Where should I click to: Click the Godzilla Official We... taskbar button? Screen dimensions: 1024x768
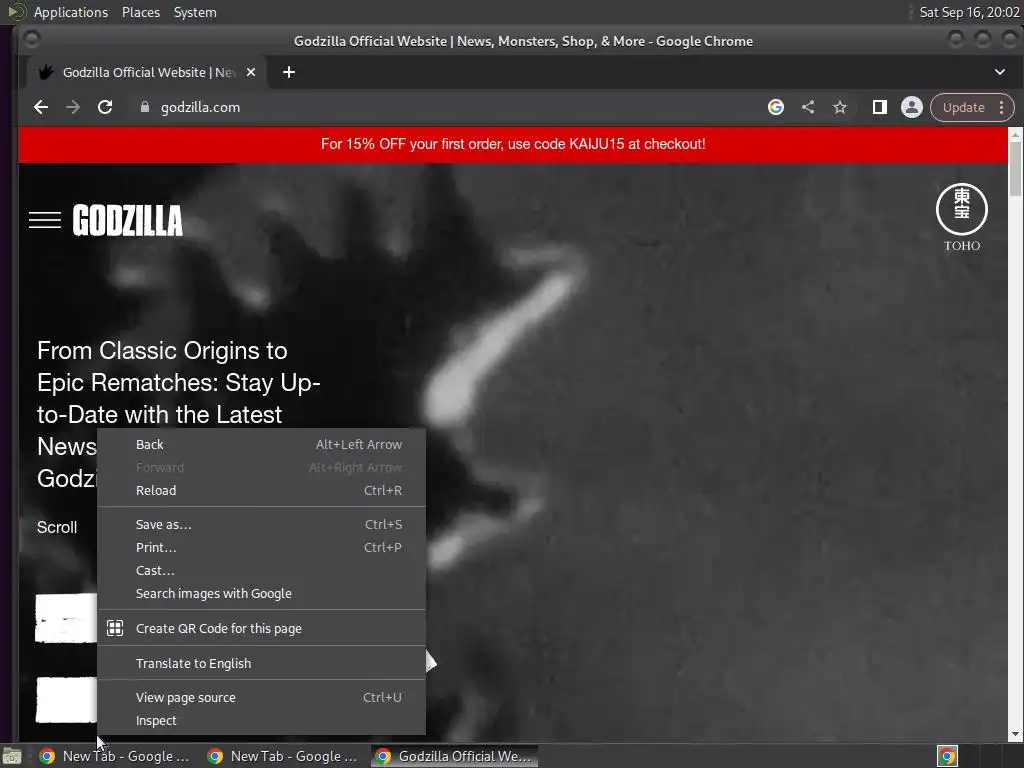pyautogui.click(x=455, y=756)
